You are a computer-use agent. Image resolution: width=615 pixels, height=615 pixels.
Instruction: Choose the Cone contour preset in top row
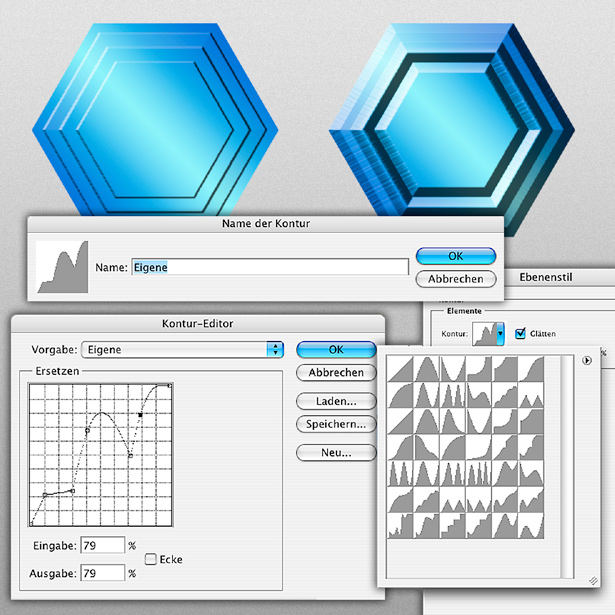tap(427, 369)
